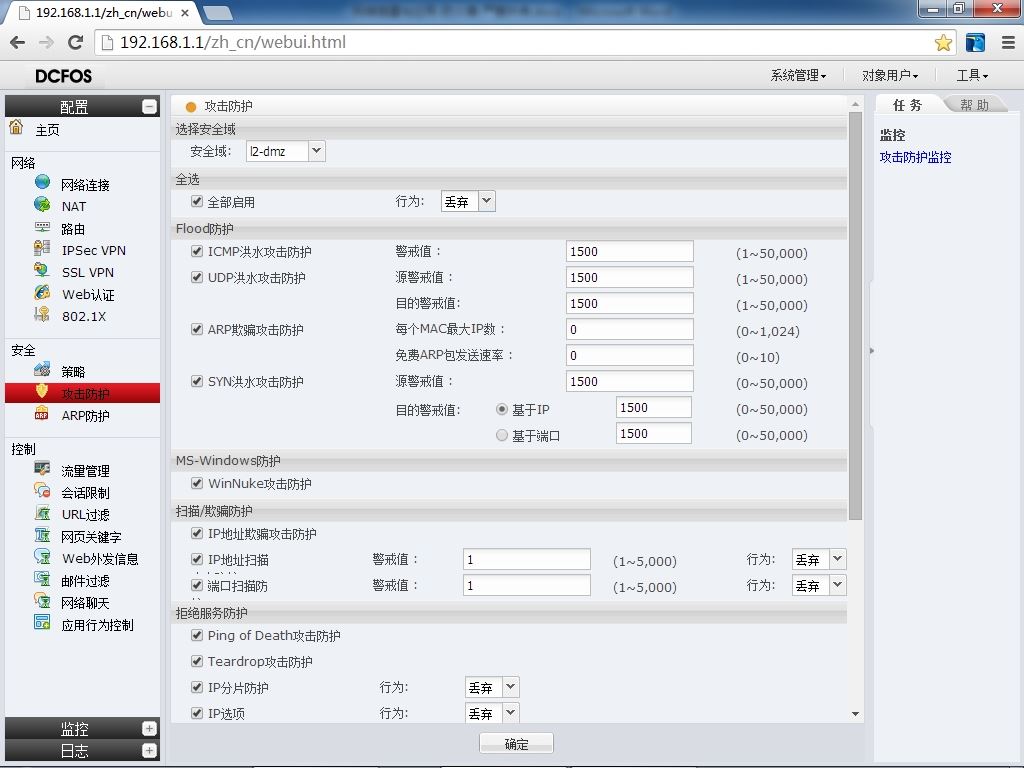1024x768 pixels.
Task: Click the ICMP 警戒值 input field
Action: (x=630, y=251)
